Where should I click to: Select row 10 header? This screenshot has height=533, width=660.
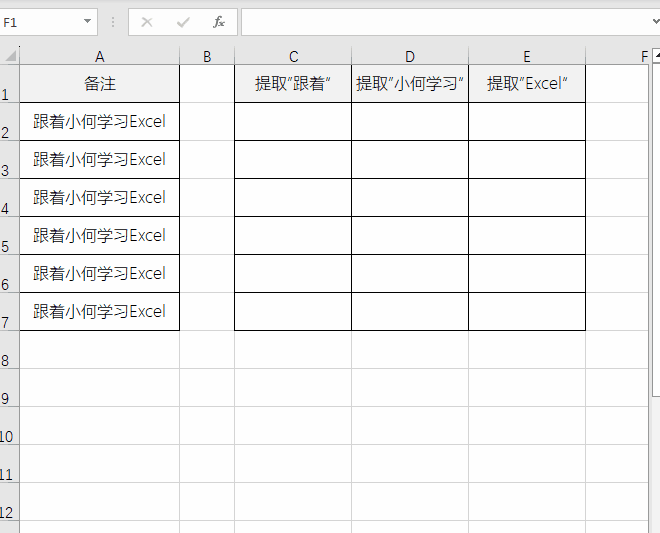9,426
